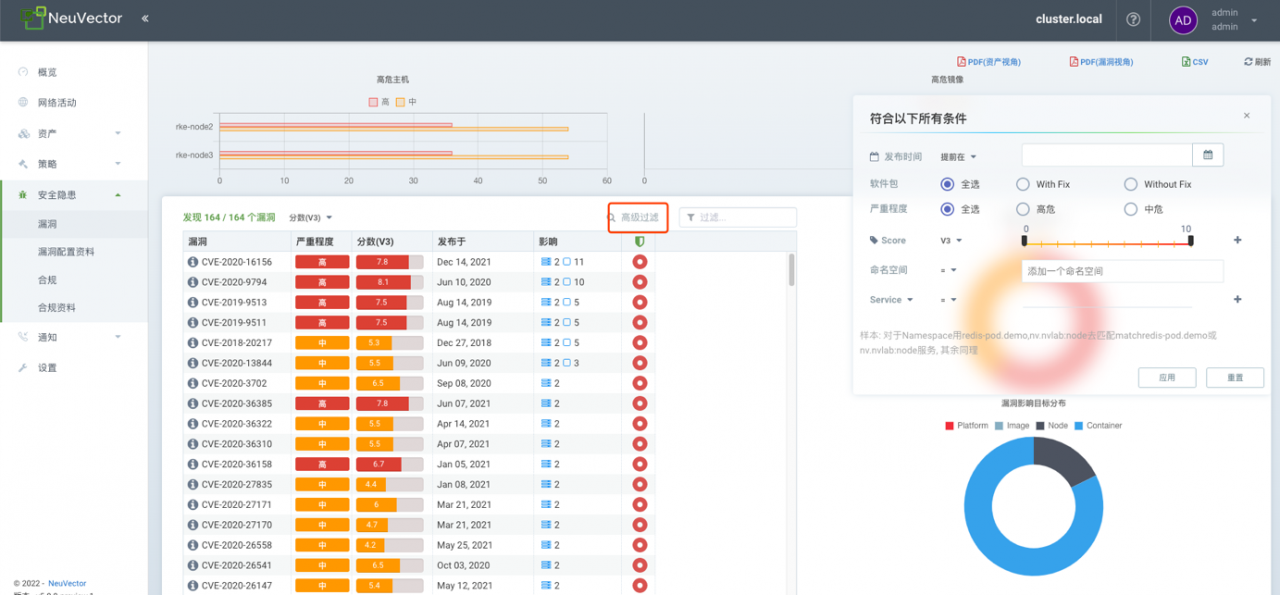Image resolution: width=1280 pixels, height=595 pixels.
Task: Open the help question mark icon
Action: coord(1133,20)
